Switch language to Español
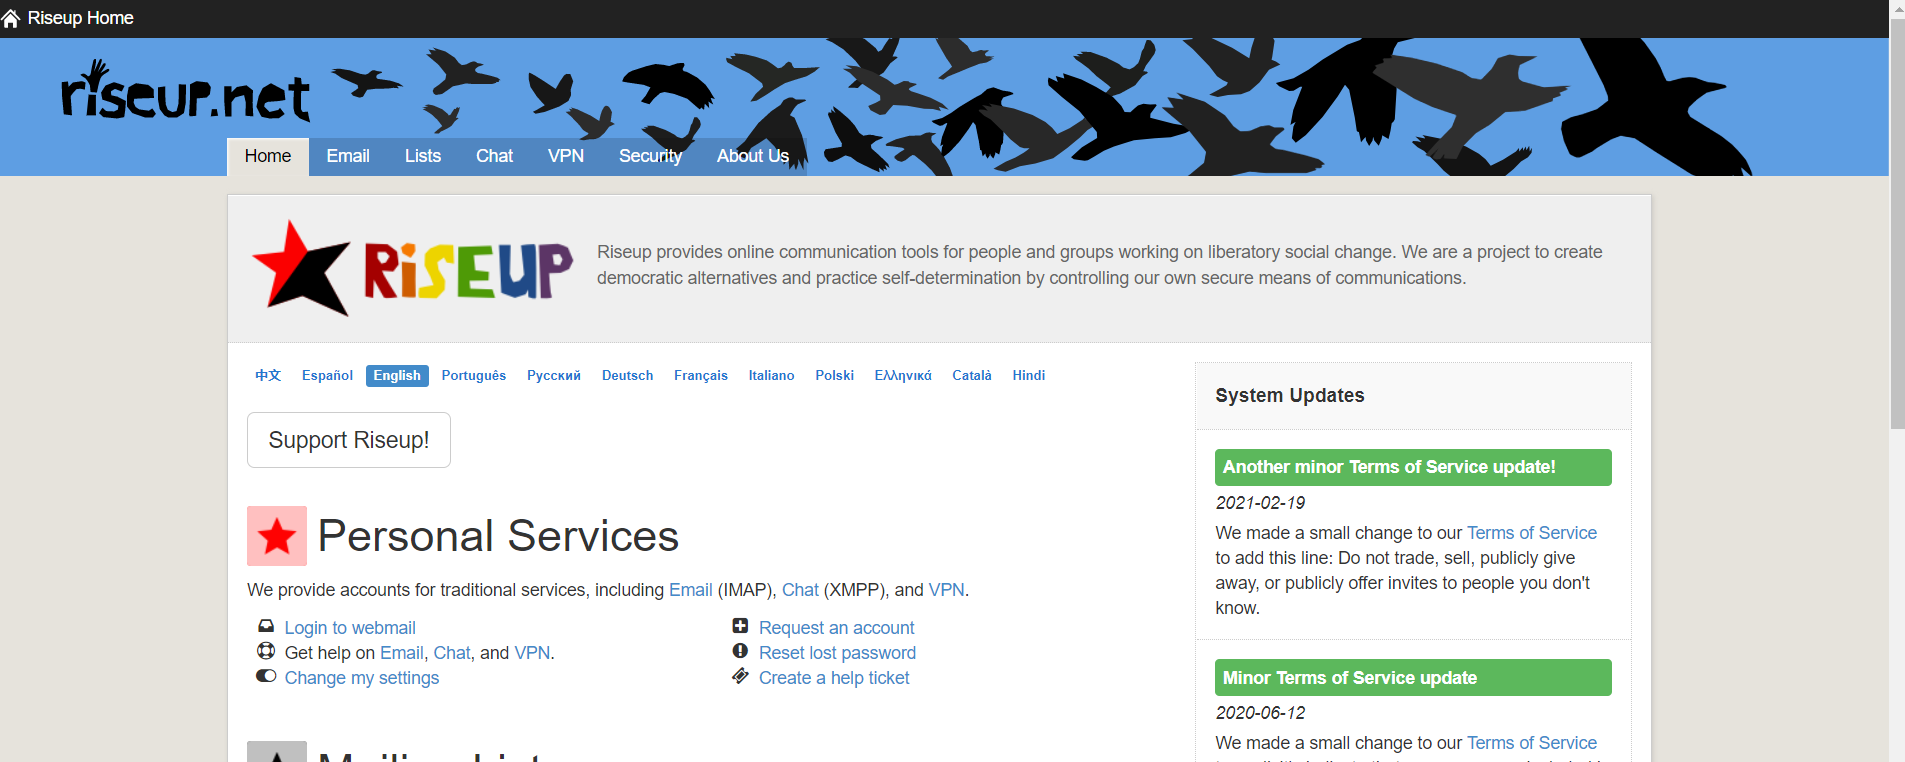Image resolution: width=1905 pixels, height=762 pixels. pos(327,376)
